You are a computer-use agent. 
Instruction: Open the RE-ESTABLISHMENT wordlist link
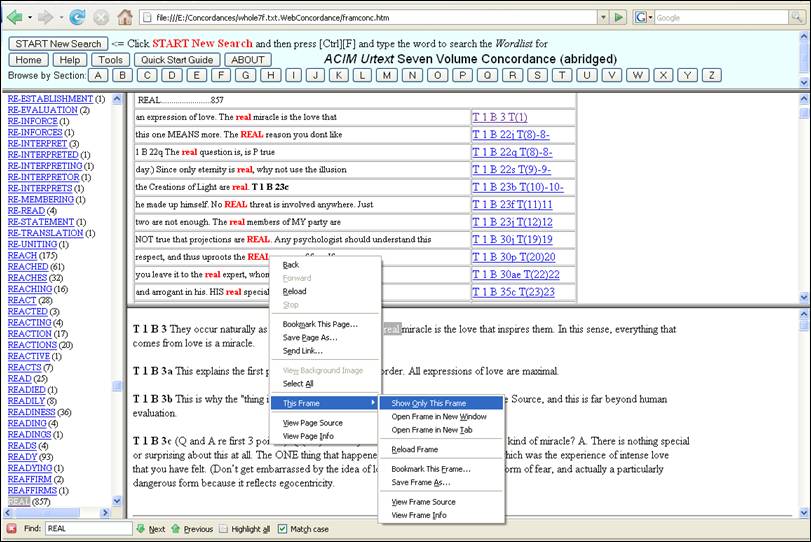click(50, 99)
